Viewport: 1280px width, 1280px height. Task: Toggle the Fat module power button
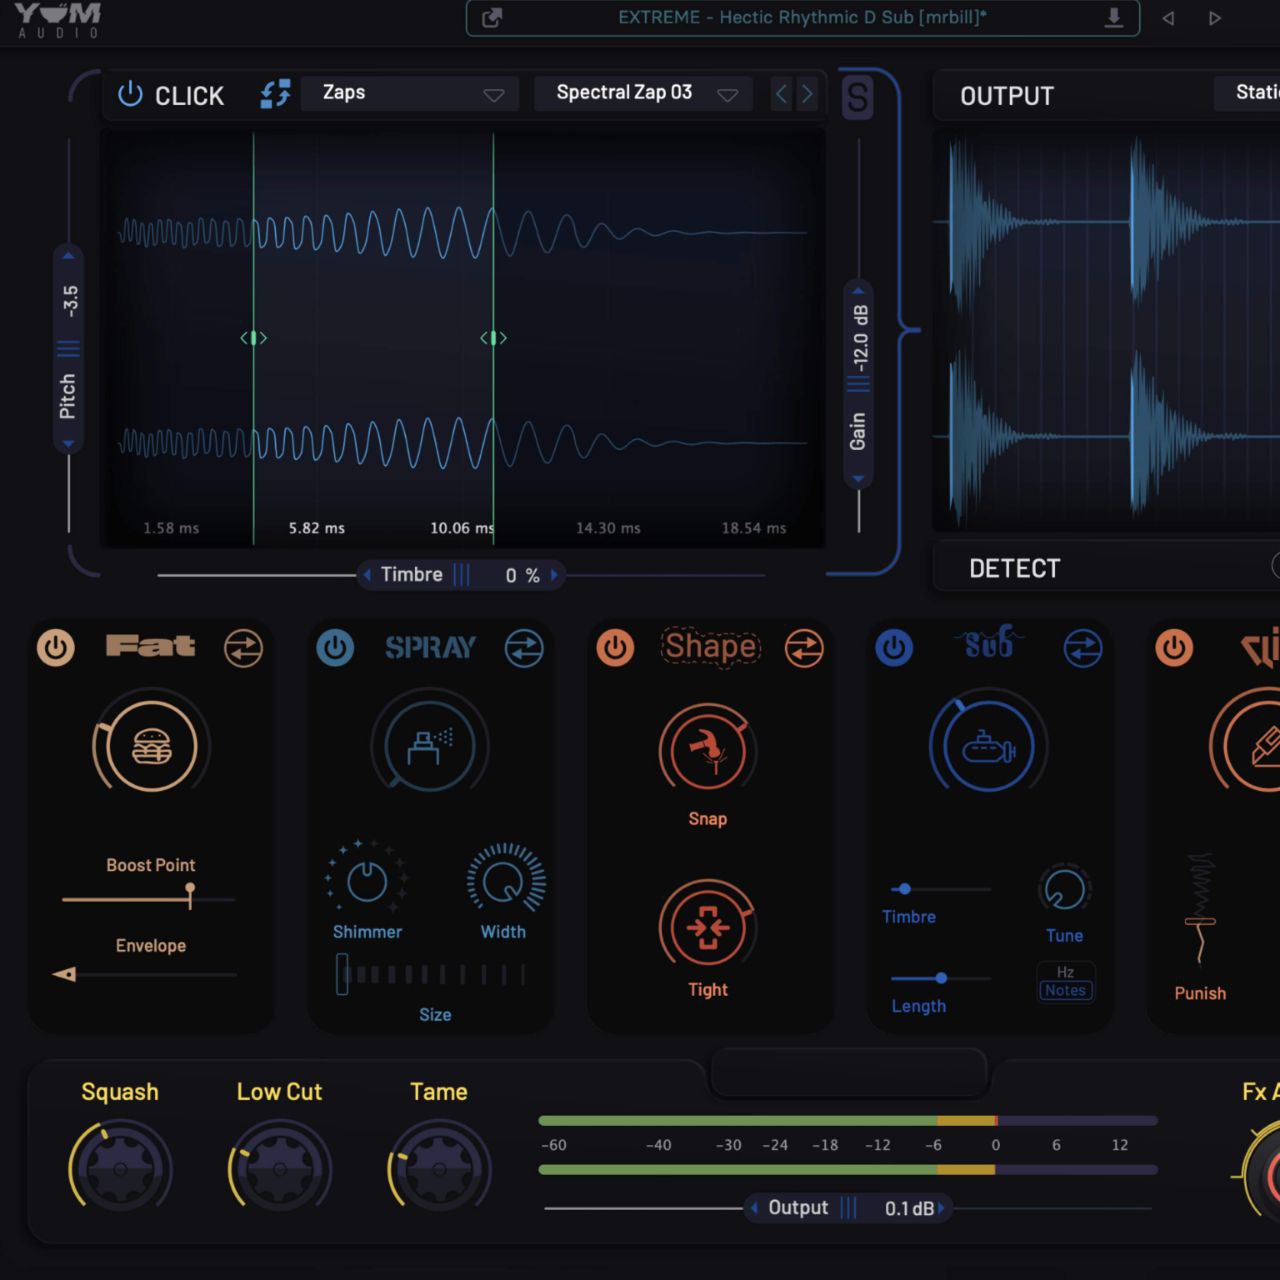pos(56,648)
